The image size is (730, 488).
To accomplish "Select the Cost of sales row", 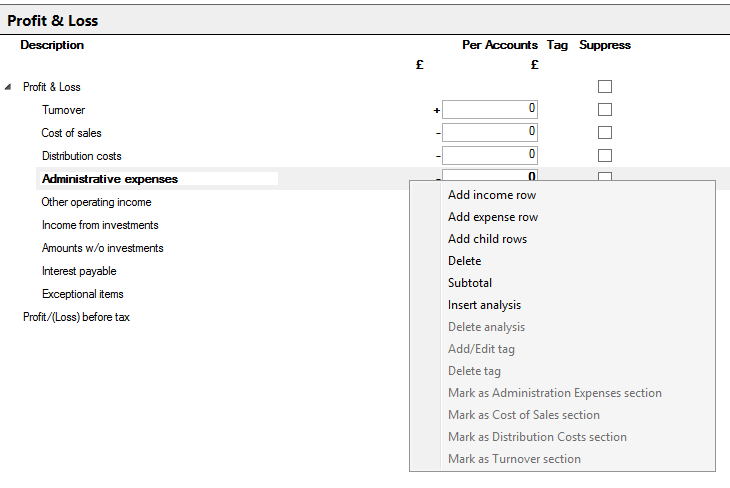I will pos(71,133).
